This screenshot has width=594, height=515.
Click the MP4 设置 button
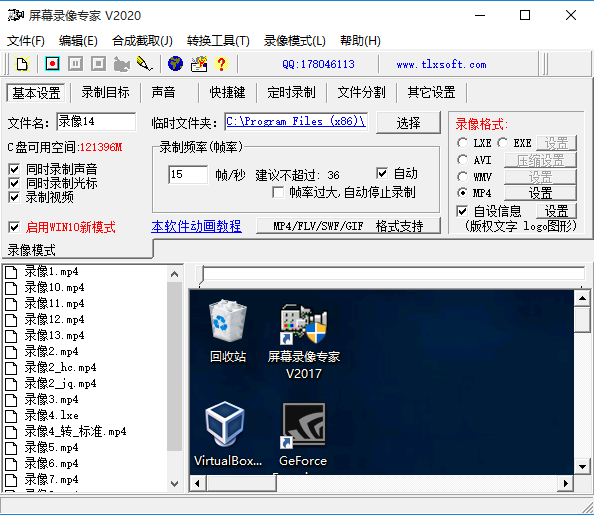pos(540,193)
